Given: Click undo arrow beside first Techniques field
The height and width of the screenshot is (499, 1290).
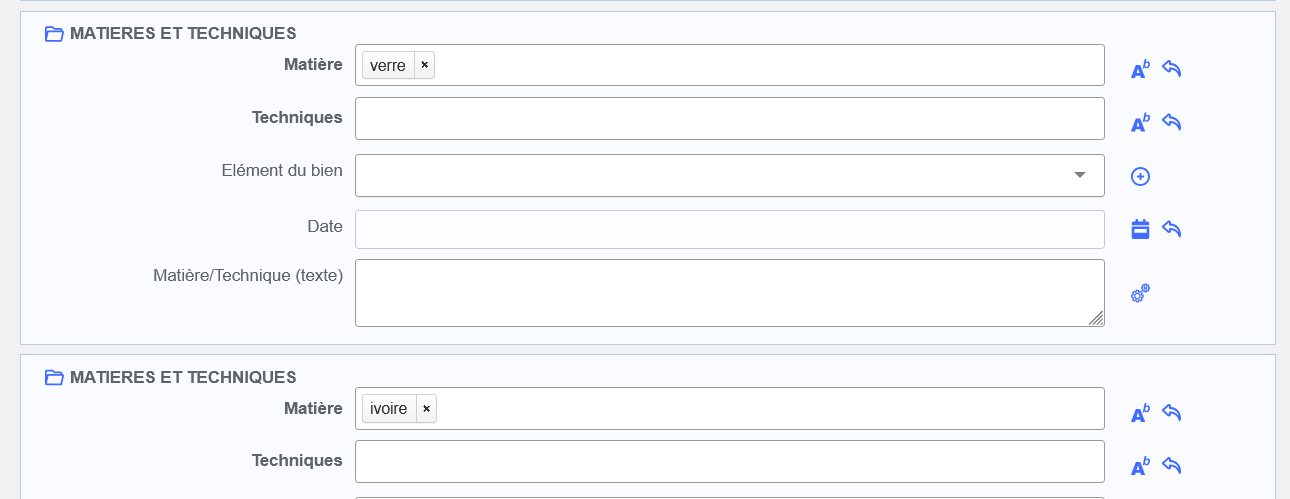Looking at the screenshot, I should coord(1172,122).
